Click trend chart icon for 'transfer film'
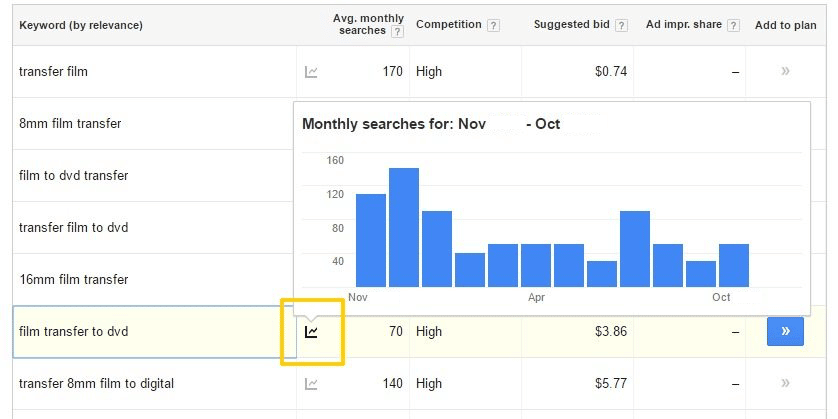Screen dimensions: 838x419 point(311,72)
